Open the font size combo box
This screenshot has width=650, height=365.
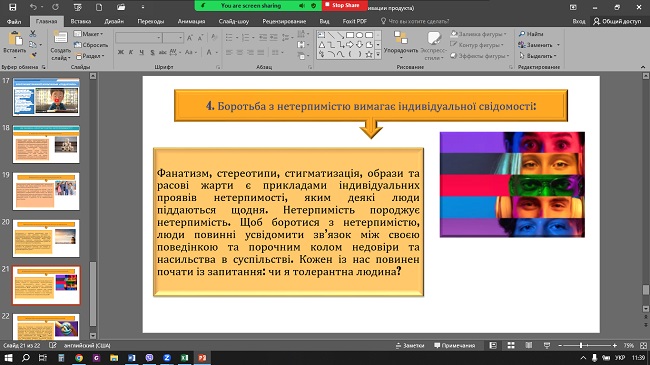(173, 38)
